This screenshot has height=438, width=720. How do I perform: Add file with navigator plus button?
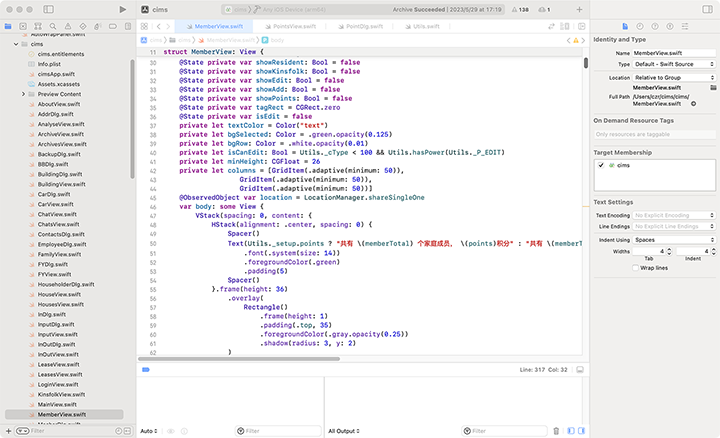(8, 431)
